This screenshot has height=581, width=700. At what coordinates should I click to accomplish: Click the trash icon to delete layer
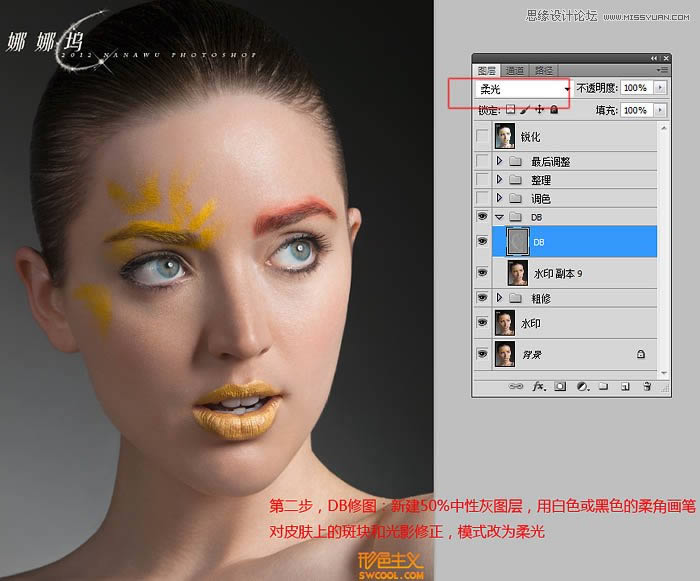[x=646, y=385]
